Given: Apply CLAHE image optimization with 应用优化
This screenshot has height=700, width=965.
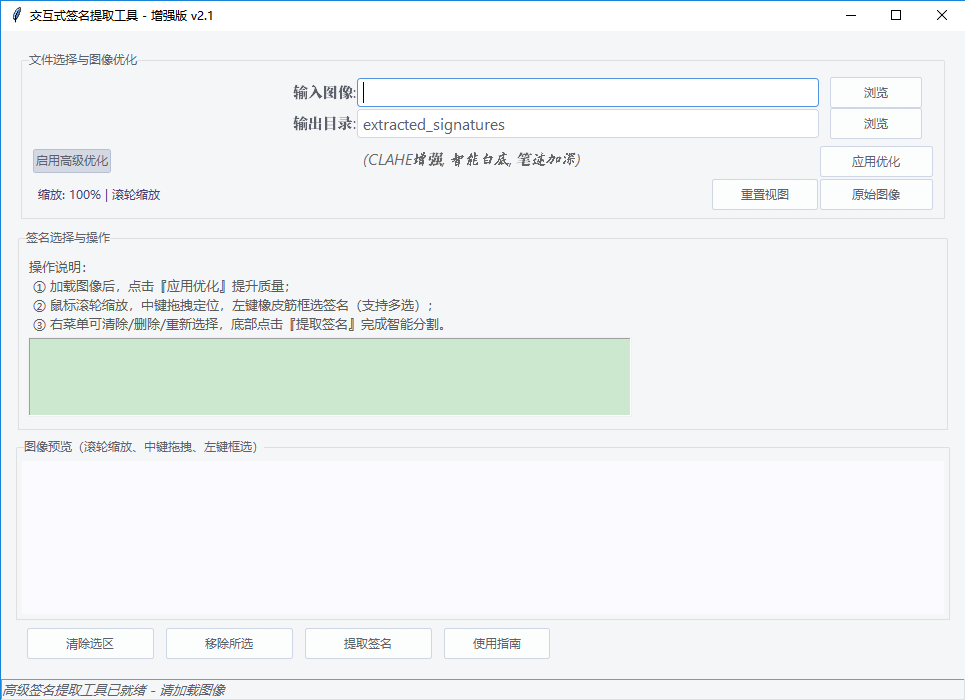Looking at the screenshot, I should 875,161.
